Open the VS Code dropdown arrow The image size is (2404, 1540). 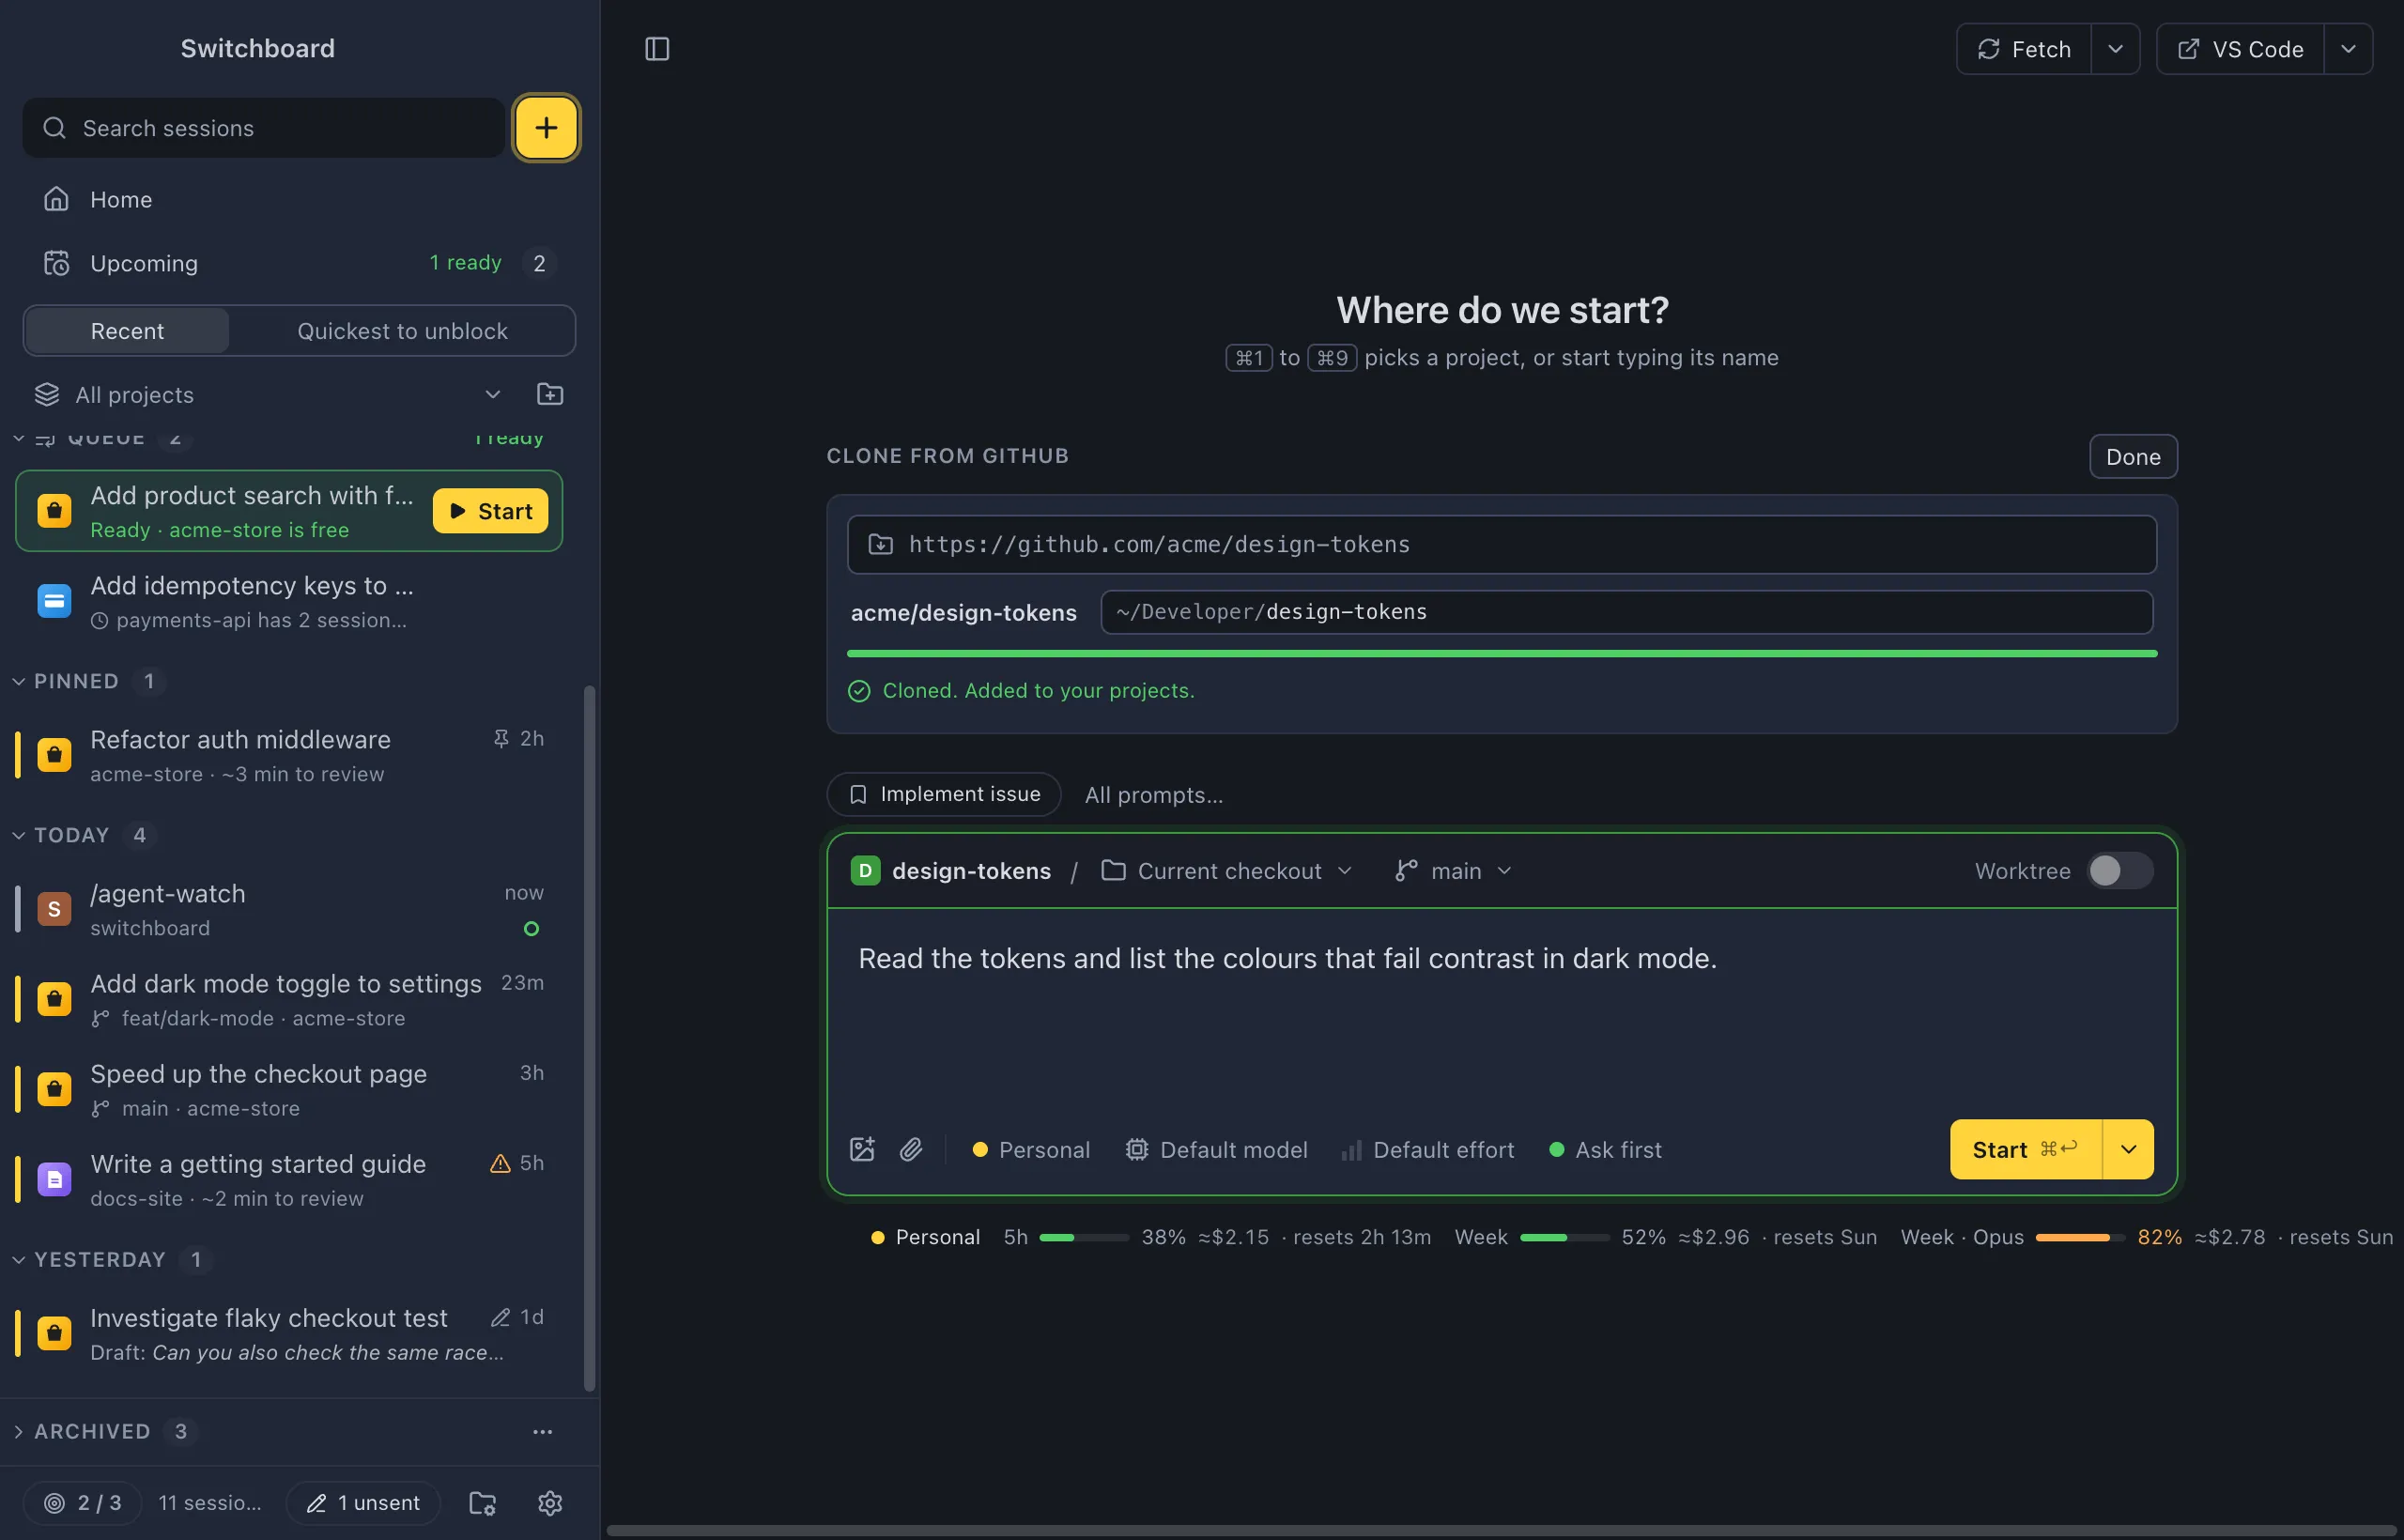click(2348, 49)
